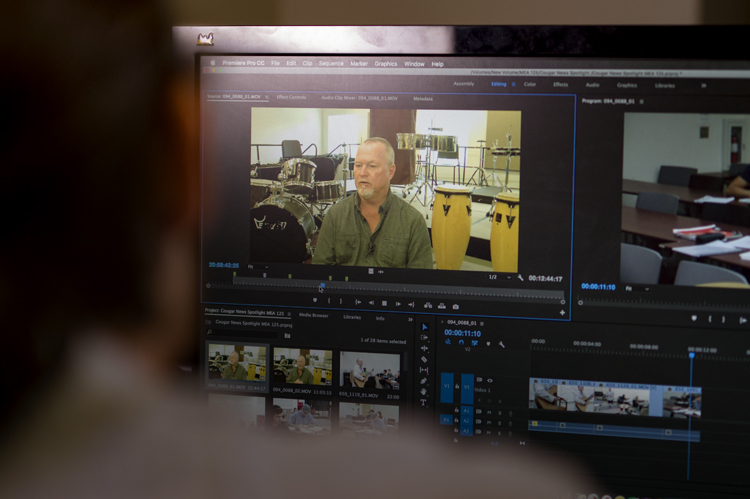Open Source panel hamburger menu
750x499 pixels.
pyautogui.click(x=266, y=97)
